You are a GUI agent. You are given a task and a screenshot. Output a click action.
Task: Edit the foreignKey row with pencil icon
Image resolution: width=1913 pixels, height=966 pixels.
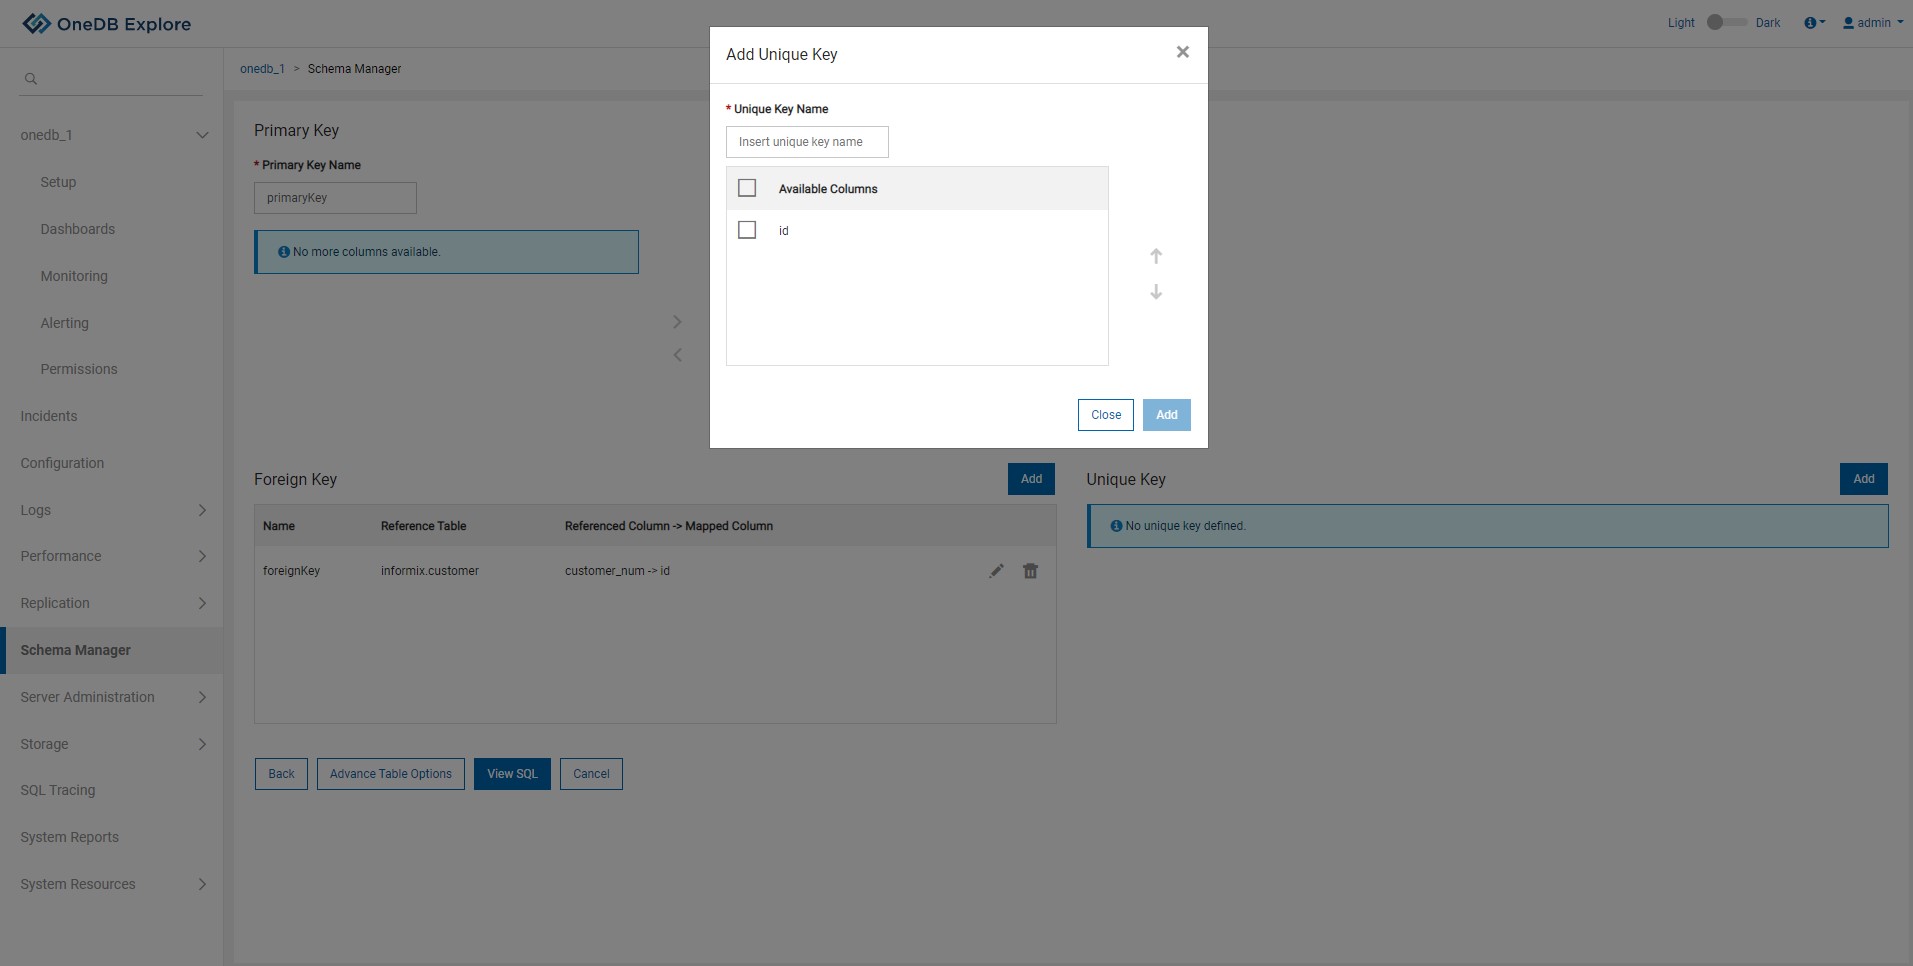[996, 571]
